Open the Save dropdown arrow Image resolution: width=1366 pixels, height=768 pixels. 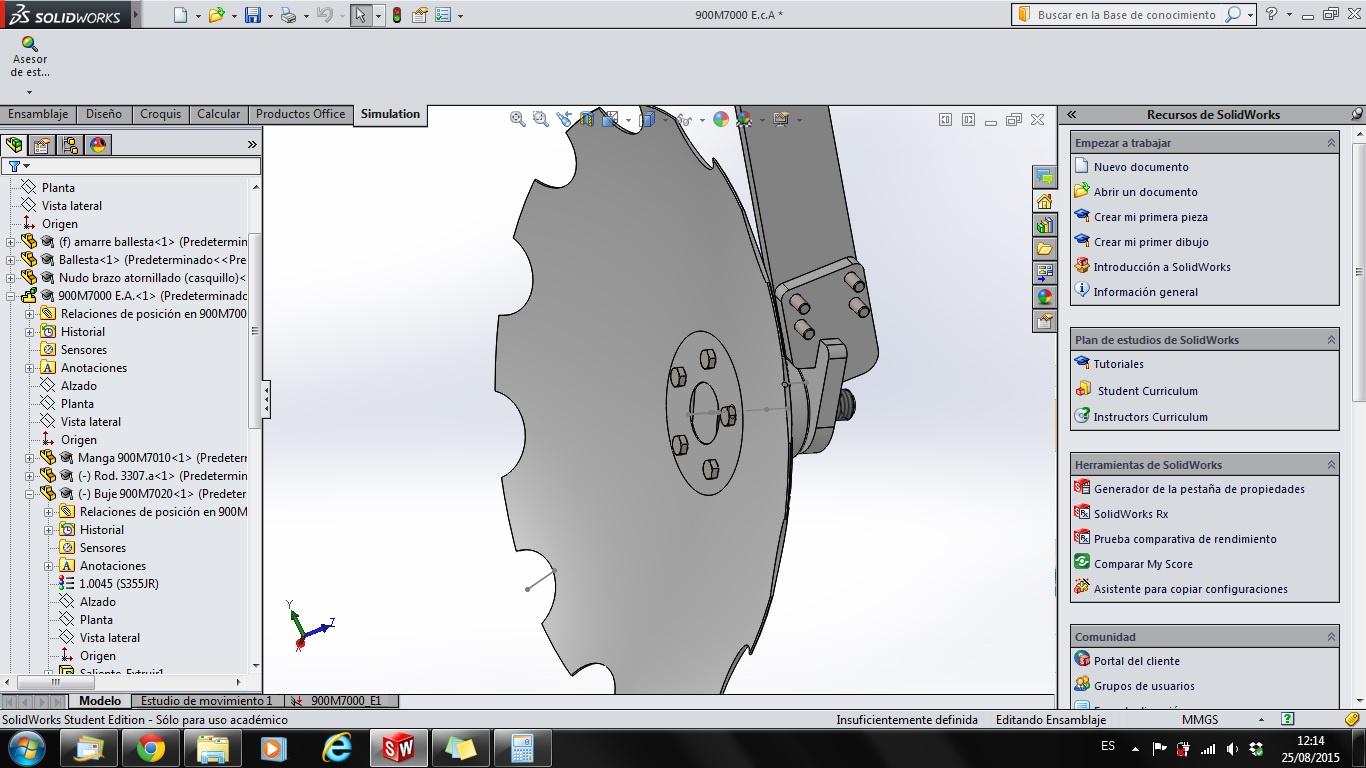point(270,16)
